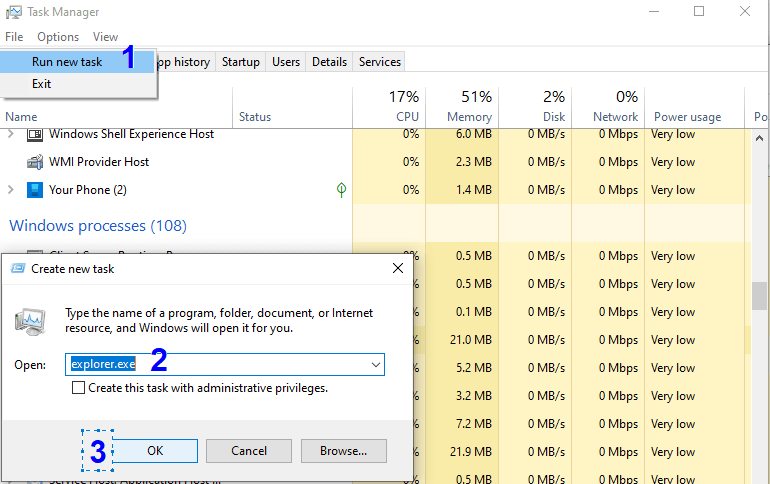Click the 6.0 MB memory value
Image resolution: width=770 pixels, height=484 pixels.
[473, 134]
